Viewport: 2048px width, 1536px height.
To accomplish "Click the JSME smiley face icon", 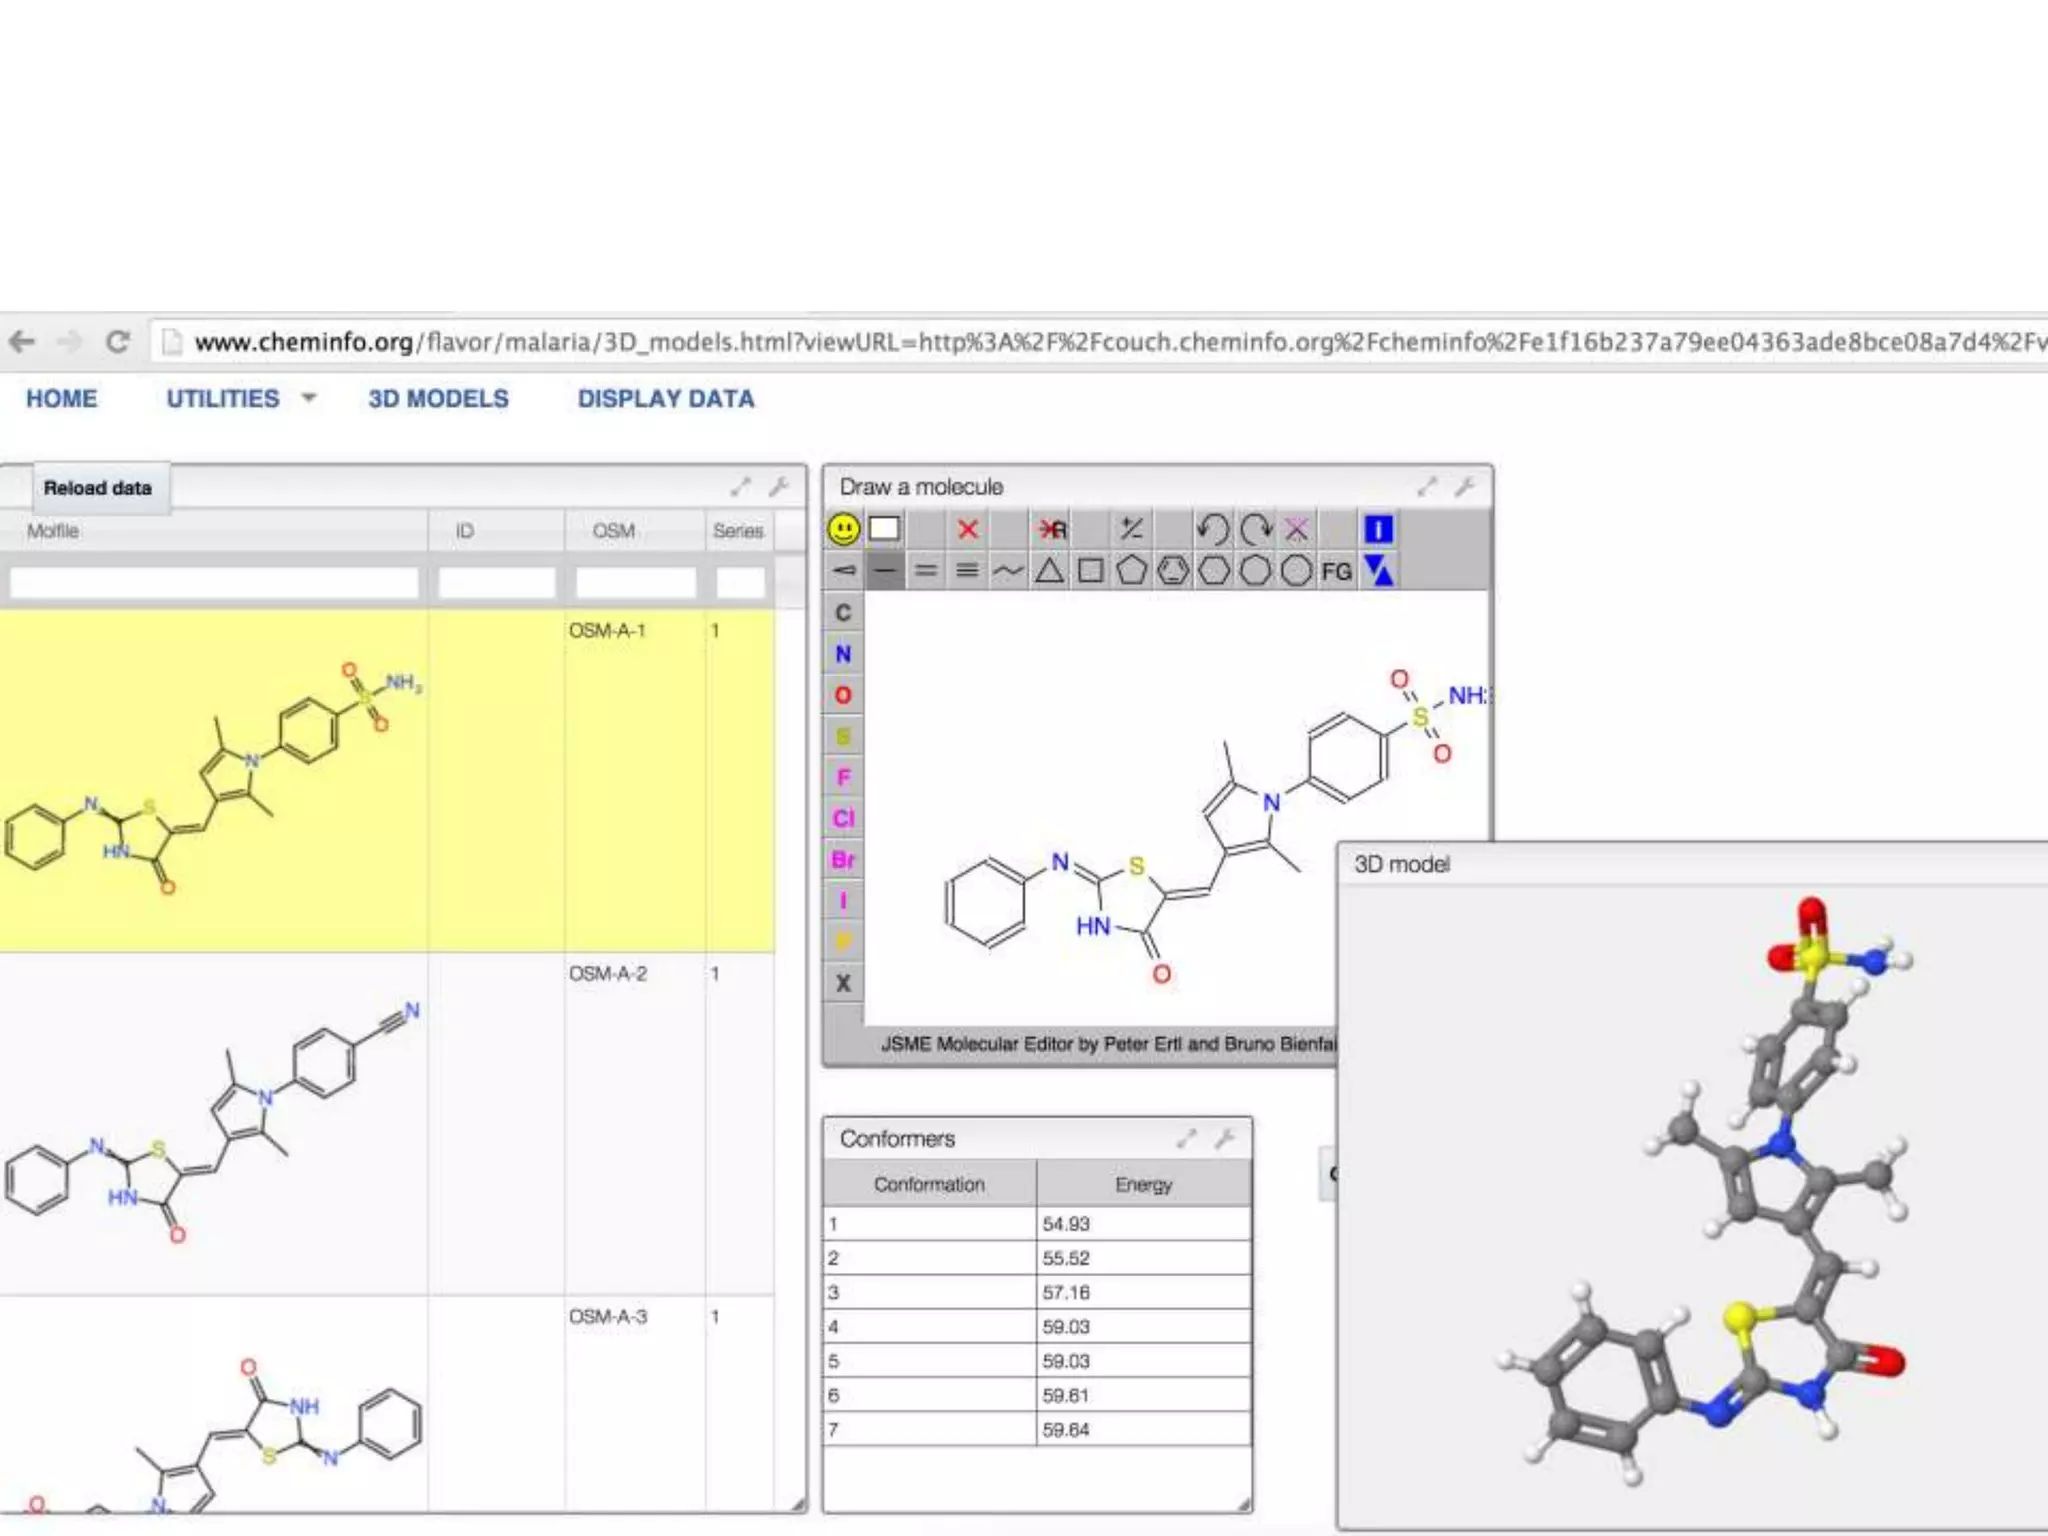I will [843, 529].
